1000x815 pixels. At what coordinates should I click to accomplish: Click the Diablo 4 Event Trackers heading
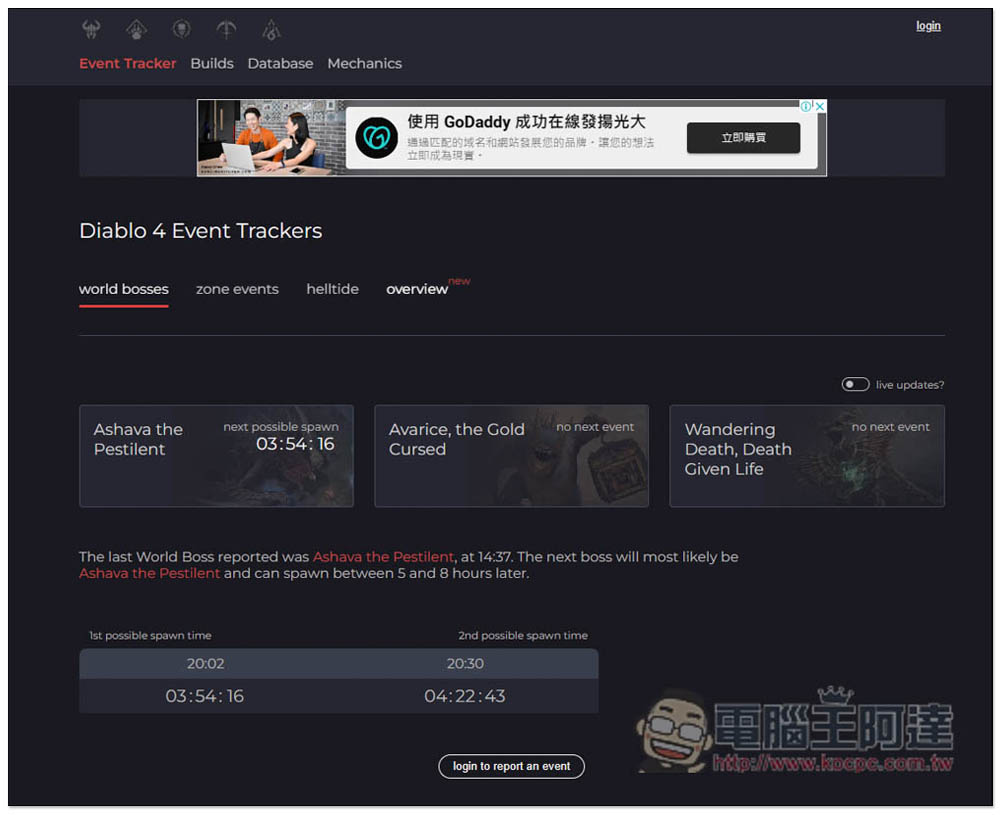click(200, 231)
